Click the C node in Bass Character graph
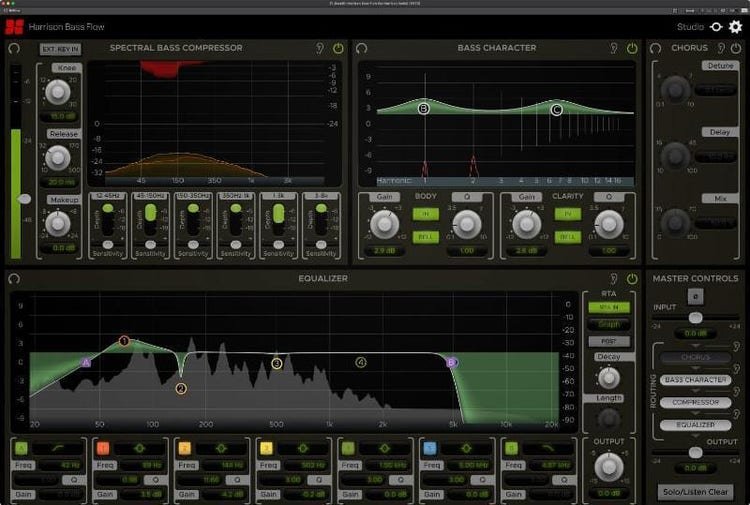 point(556,110)
